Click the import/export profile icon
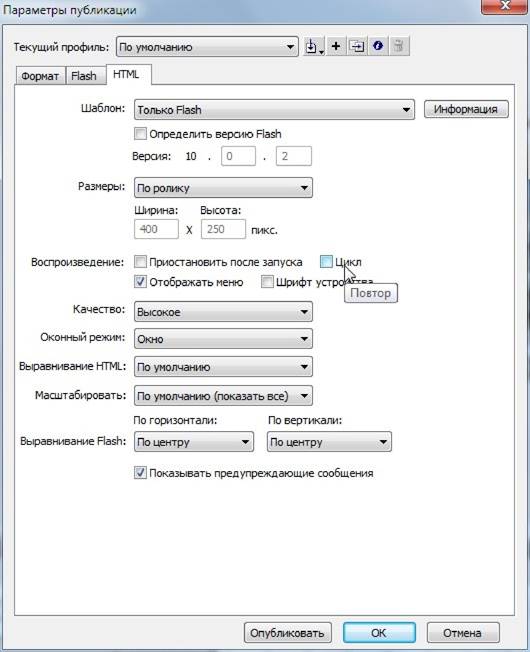The image size is (530, 652). pos(314,46)
